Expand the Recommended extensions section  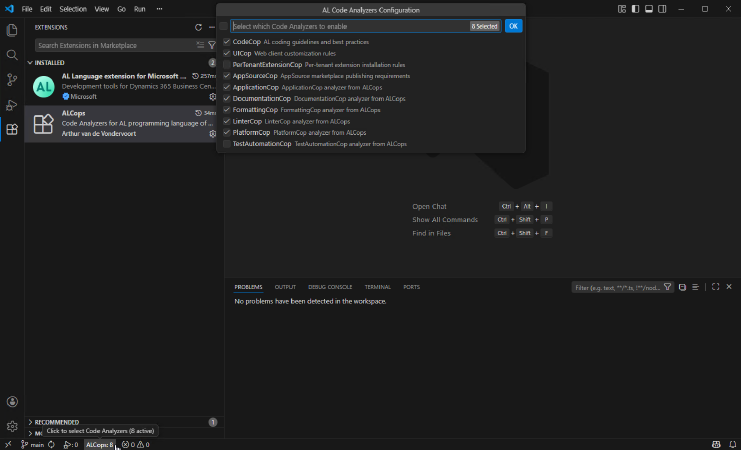coord(58,422)
